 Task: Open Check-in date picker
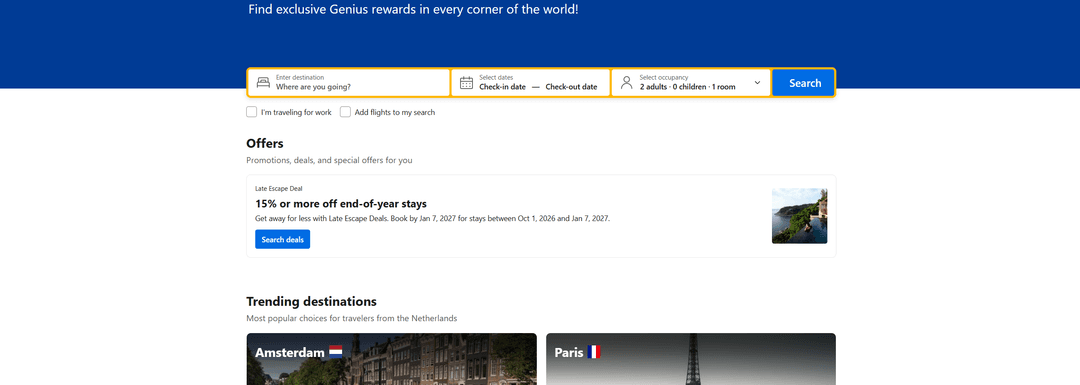point(502,87)
